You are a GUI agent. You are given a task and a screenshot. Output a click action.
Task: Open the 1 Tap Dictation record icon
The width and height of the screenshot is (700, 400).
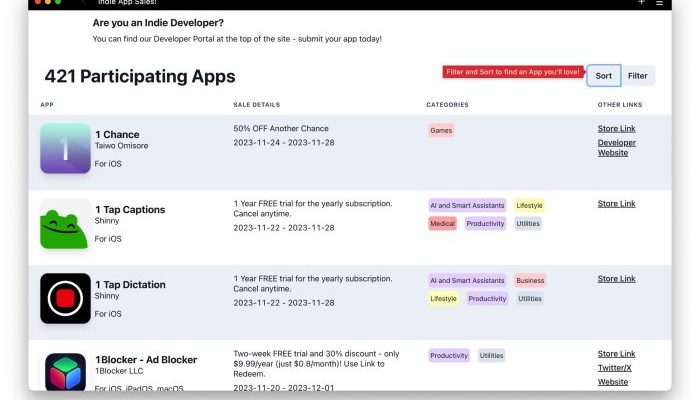tap(65, 298)
